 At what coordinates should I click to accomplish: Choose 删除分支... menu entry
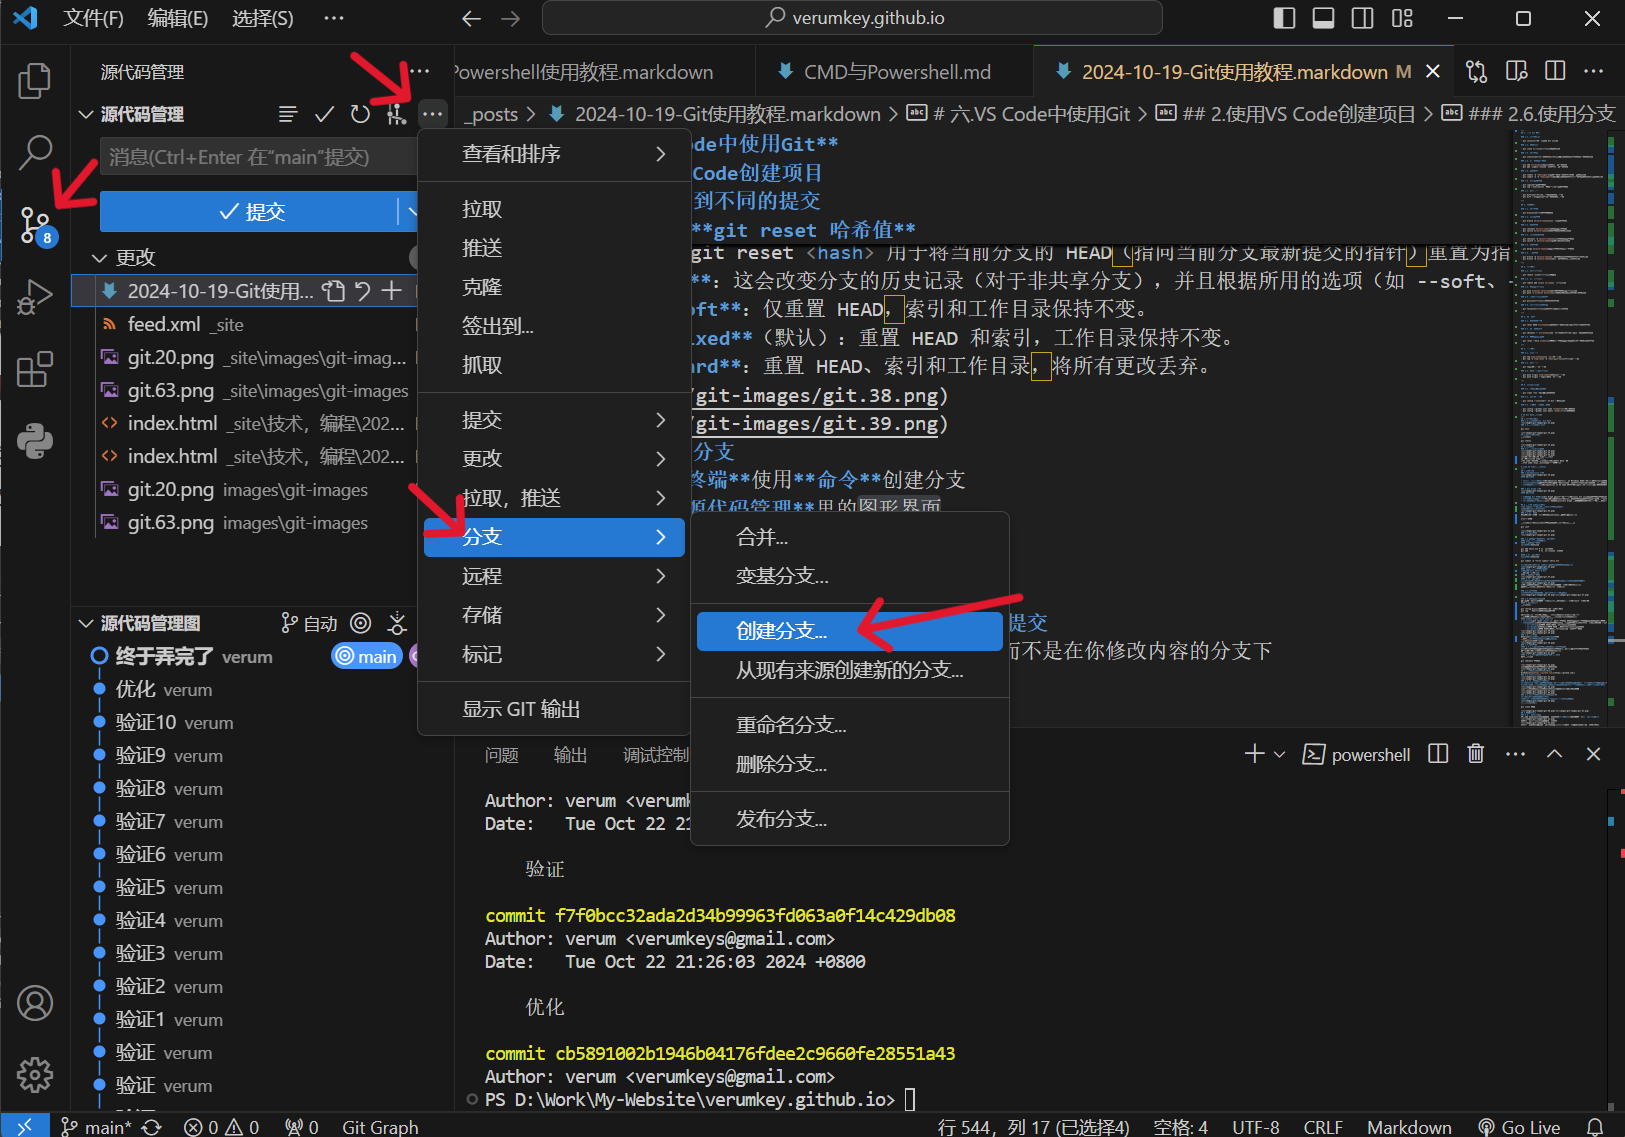click(849, 764)
